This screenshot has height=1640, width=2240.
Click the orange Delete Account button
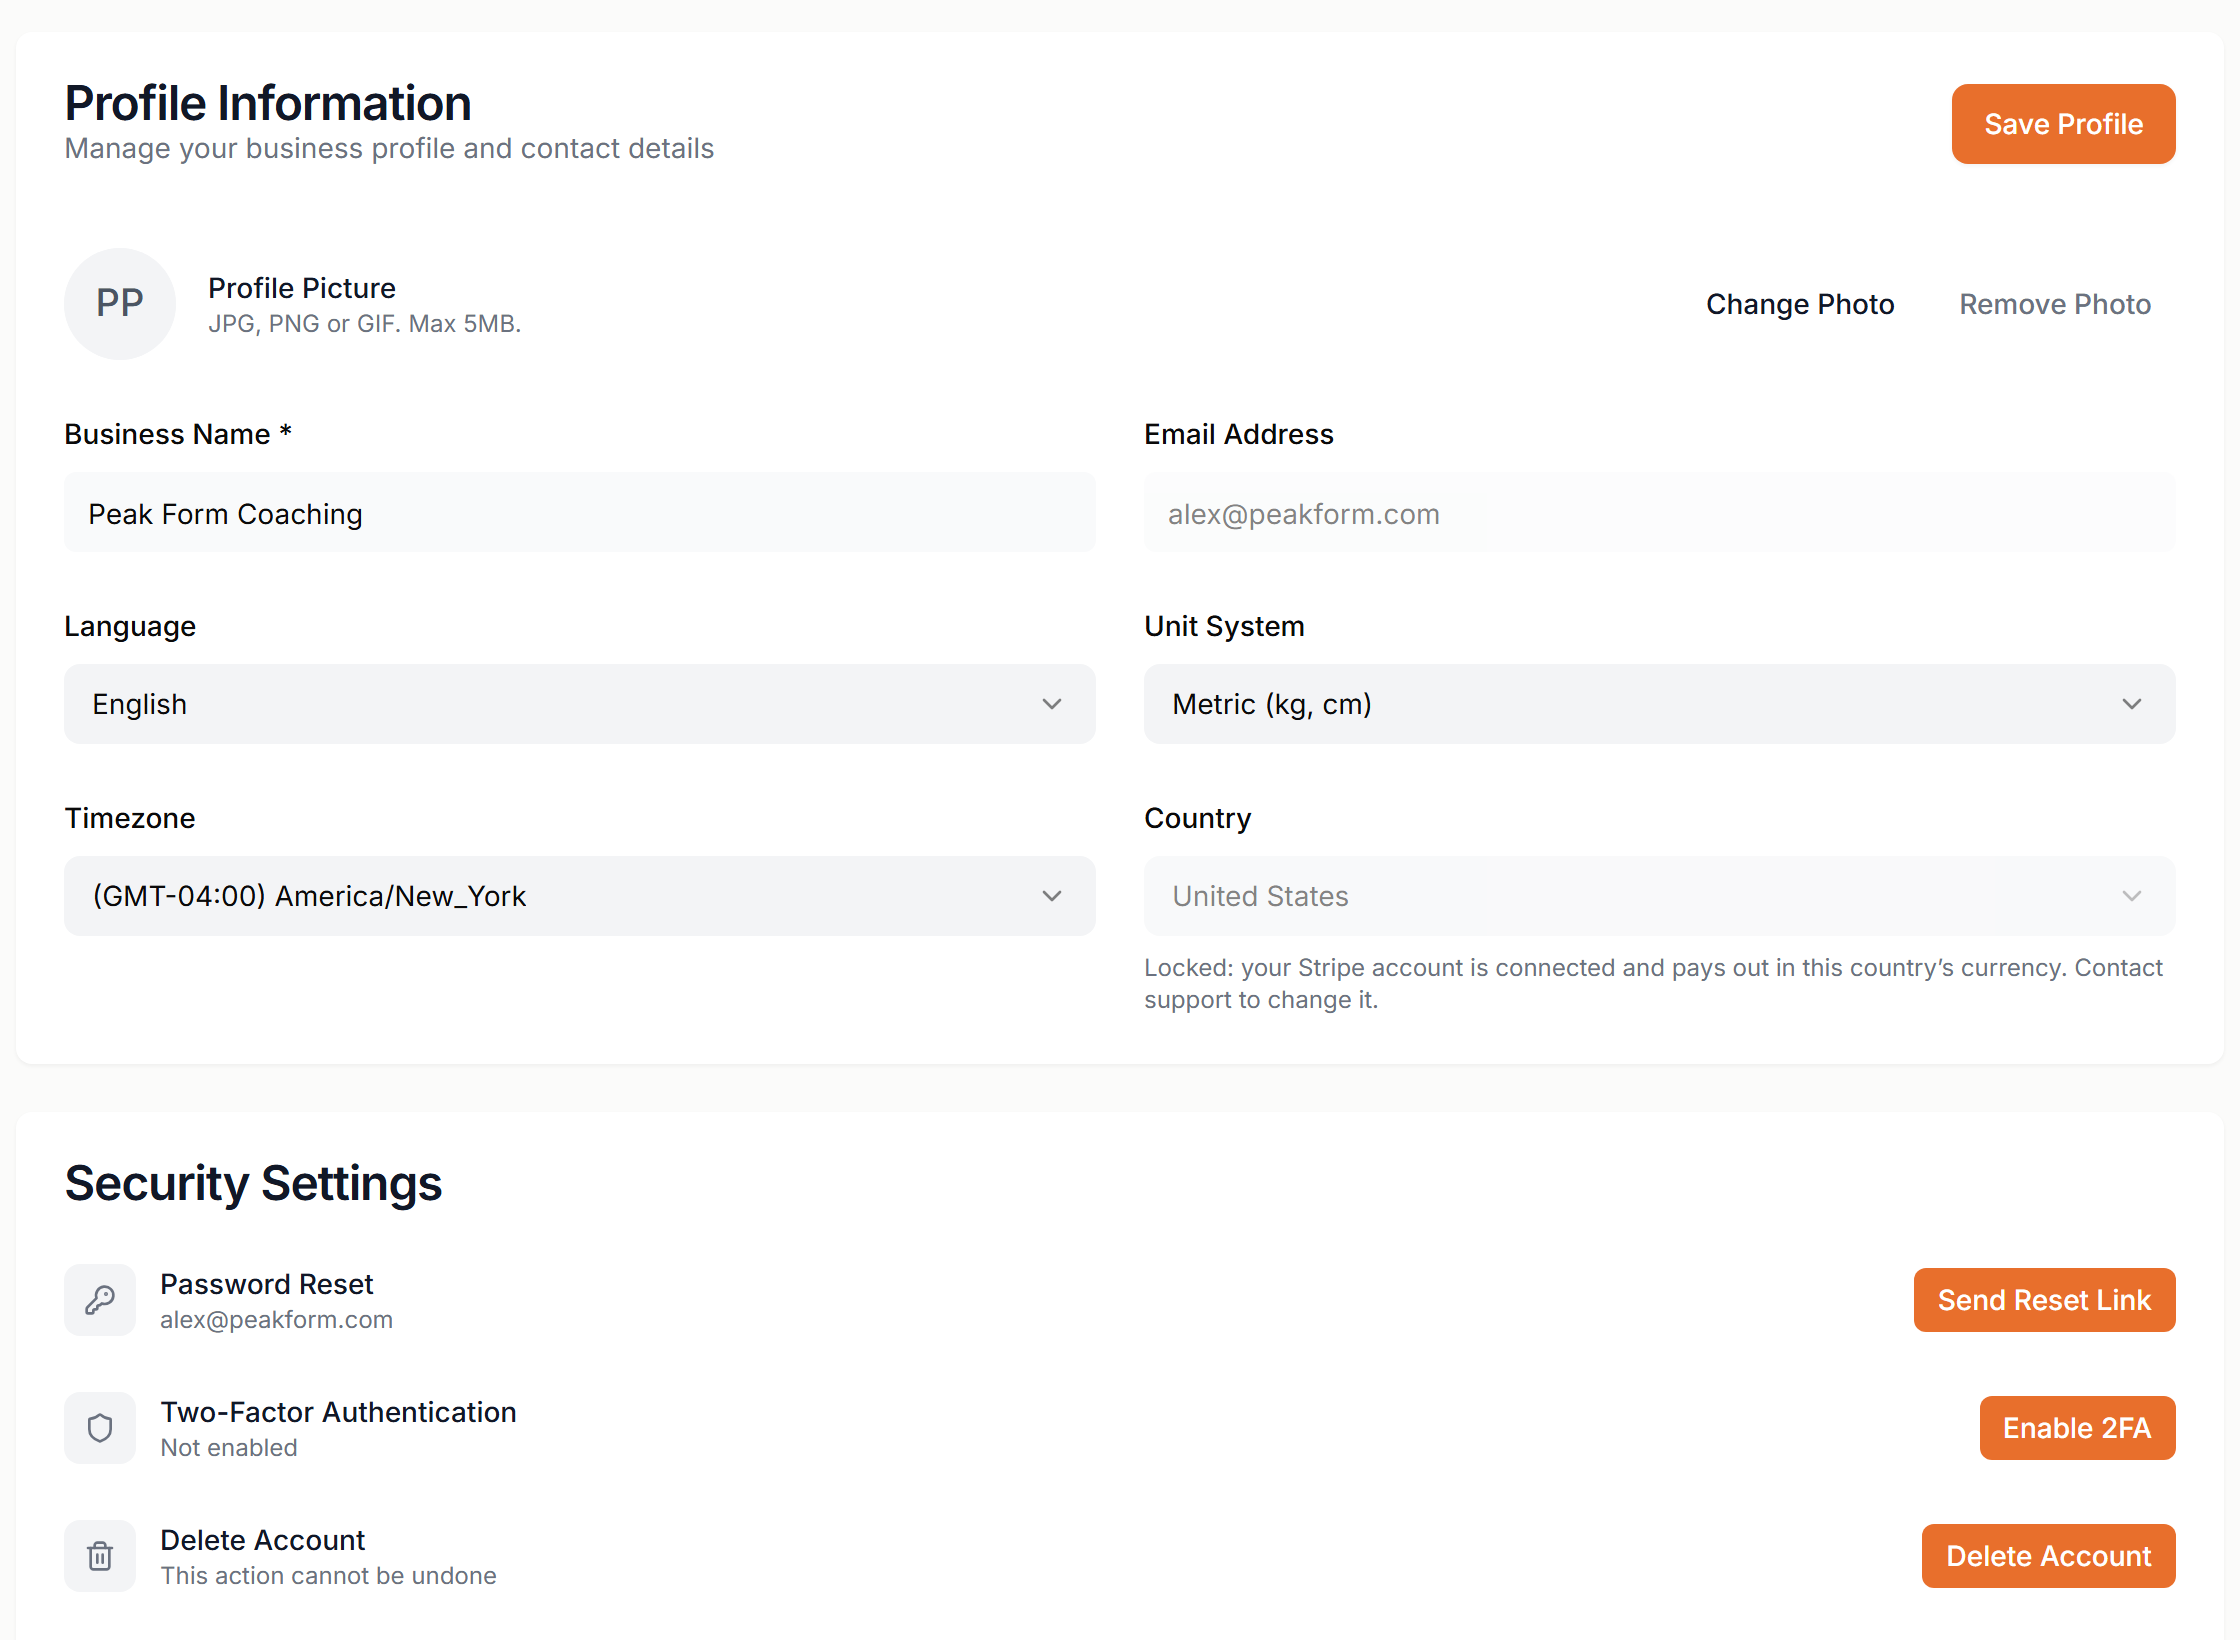[x=2048, y=1556]
